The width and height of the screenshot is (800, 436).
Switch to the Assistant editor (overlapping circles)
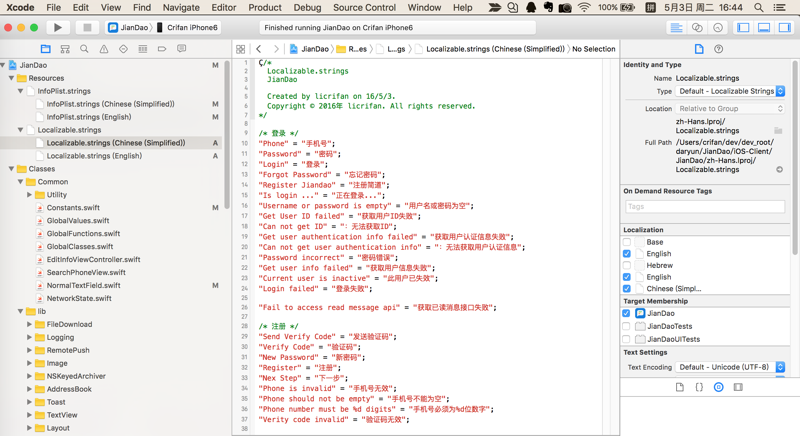(697, 28)
